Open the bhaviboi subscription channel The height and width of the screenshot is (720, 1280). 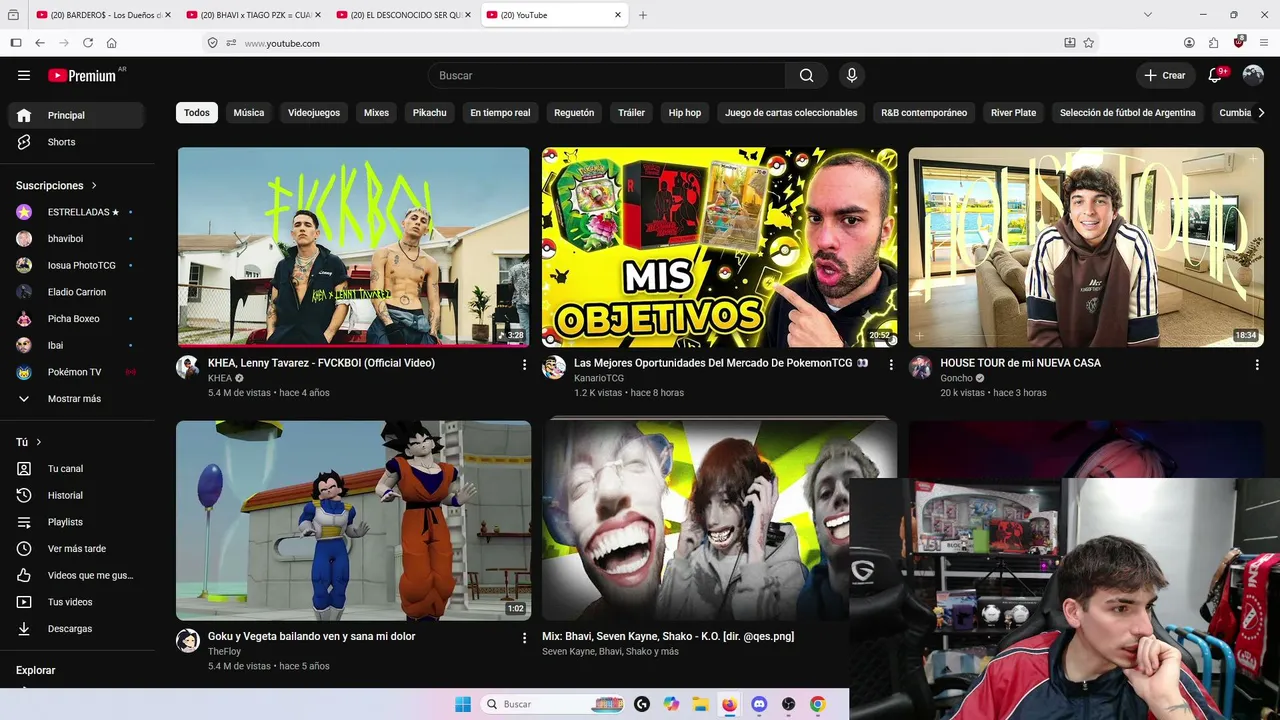tap(76, 239)
